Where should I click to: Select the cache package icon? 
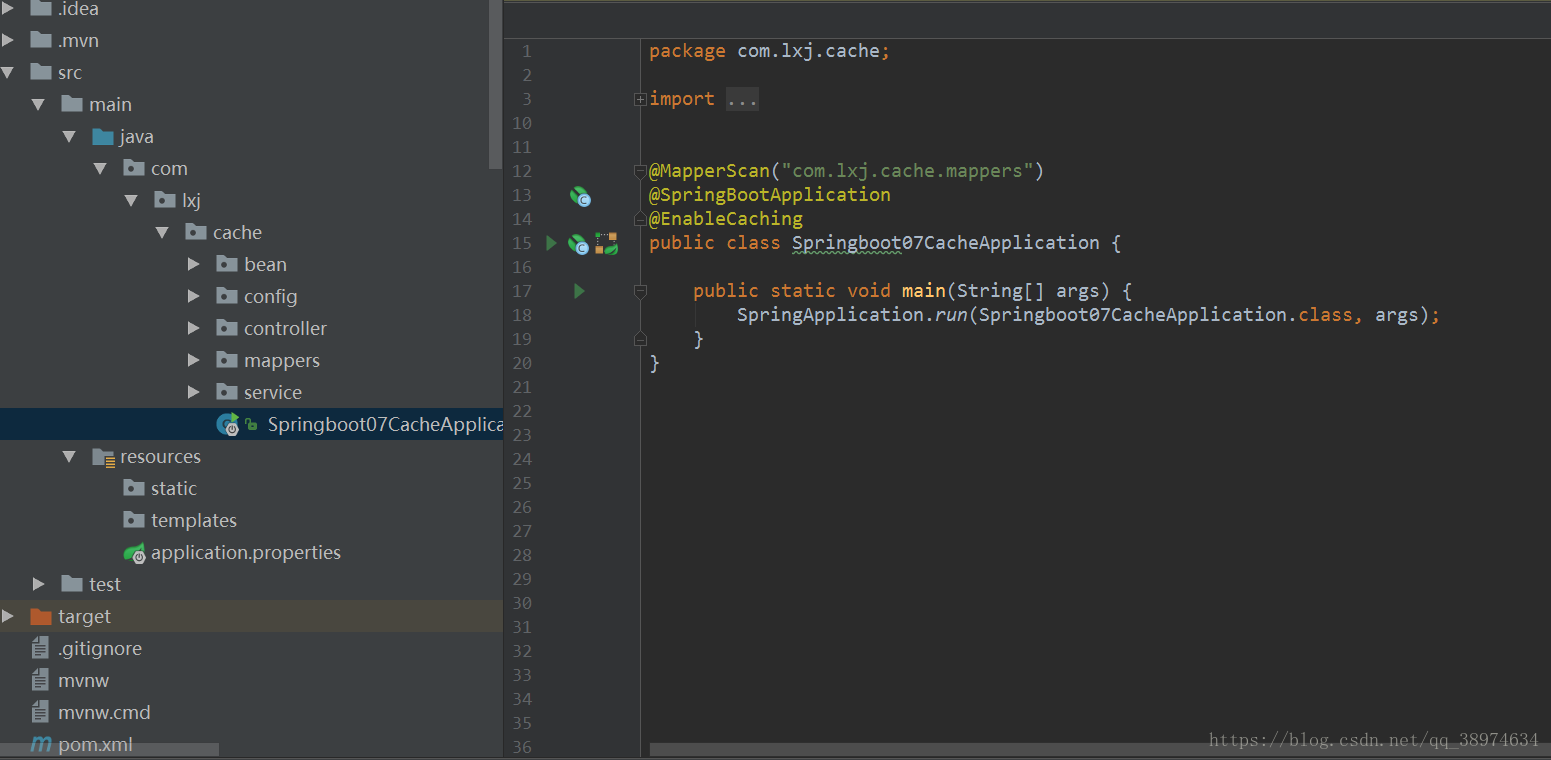[196, 232]
